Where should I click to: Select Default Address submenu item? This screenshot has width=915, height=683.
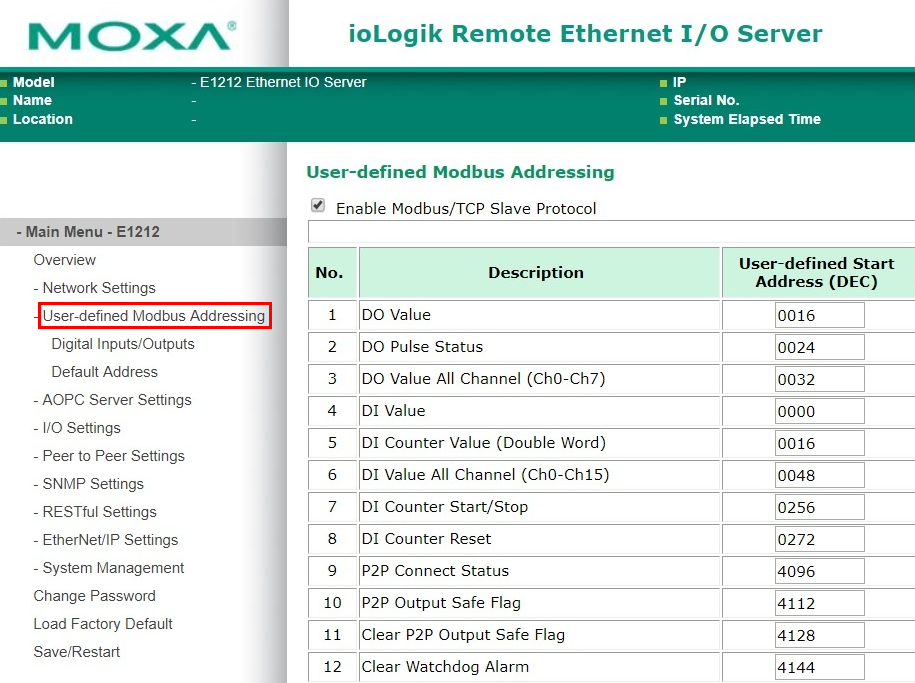click(104, 372)
